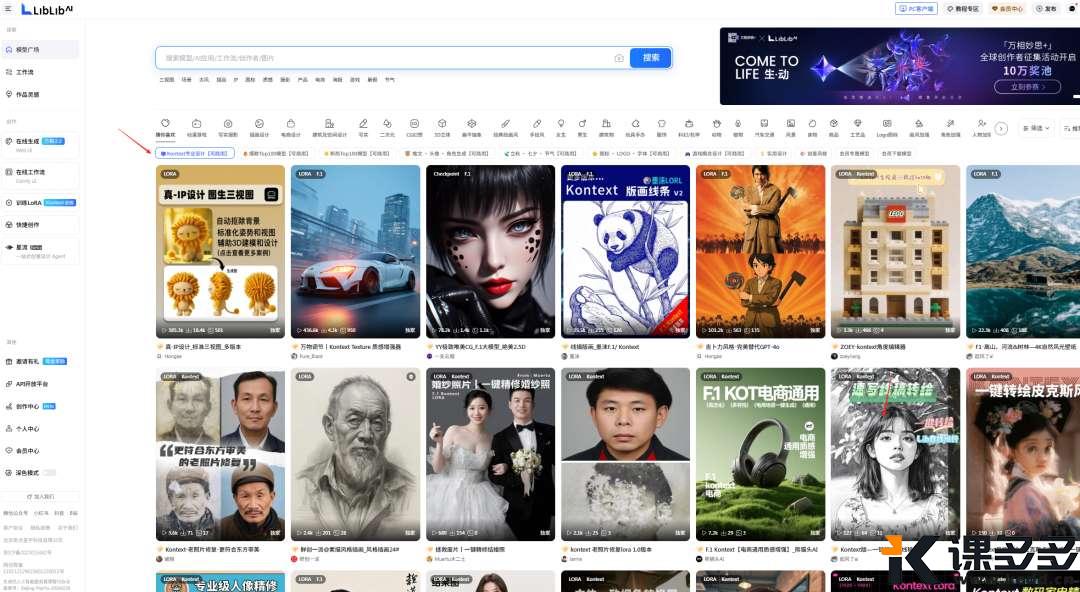Select the 会员专属模型 filter chip

pyautogui.click(x=856, y=154)
